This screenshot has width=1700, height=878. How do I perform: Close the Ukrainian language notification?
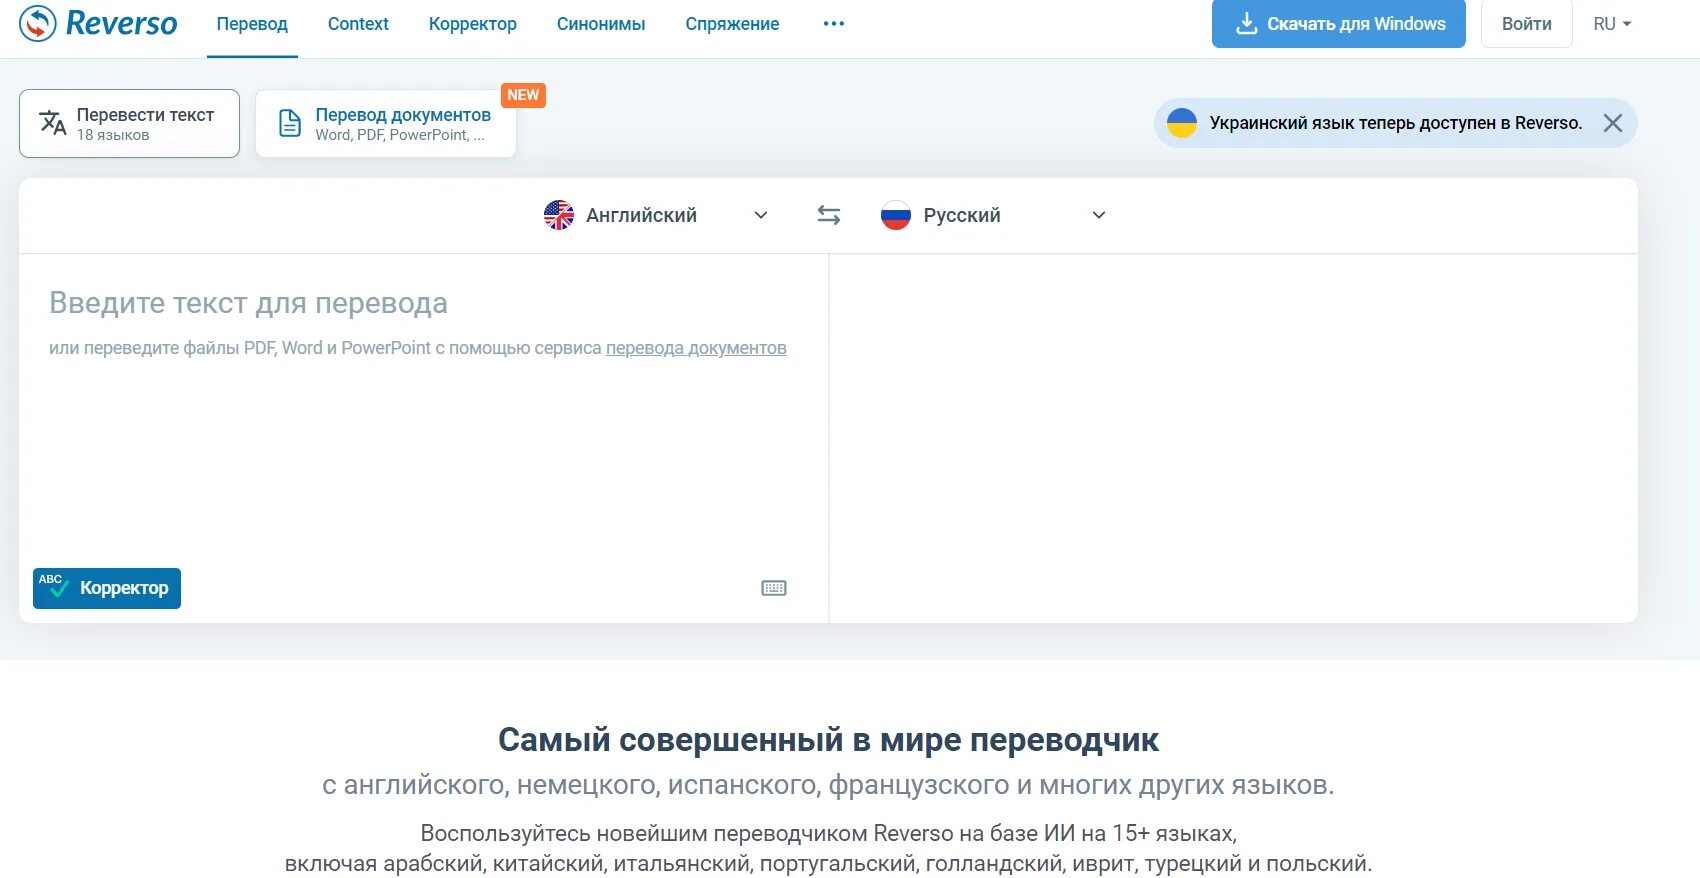[x=1613, y=123]
